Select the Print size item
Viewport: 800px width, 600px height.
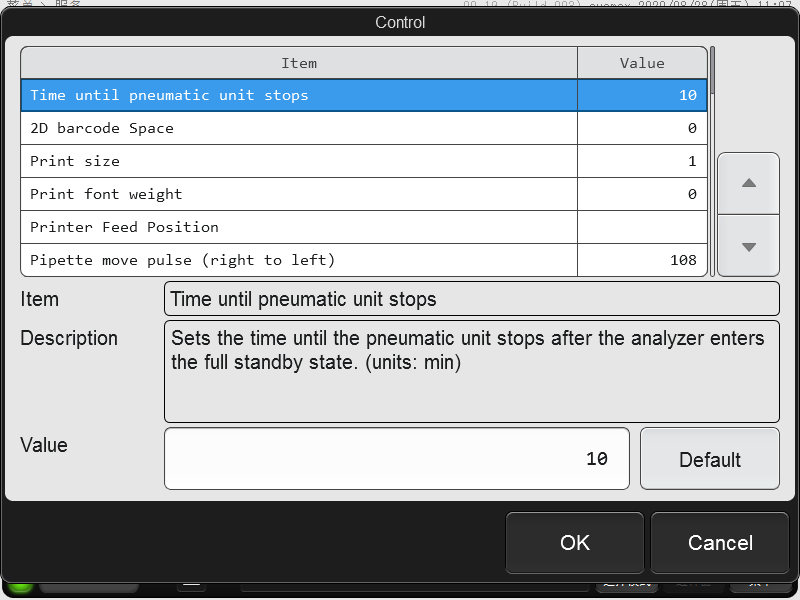(x=299, y=161)
